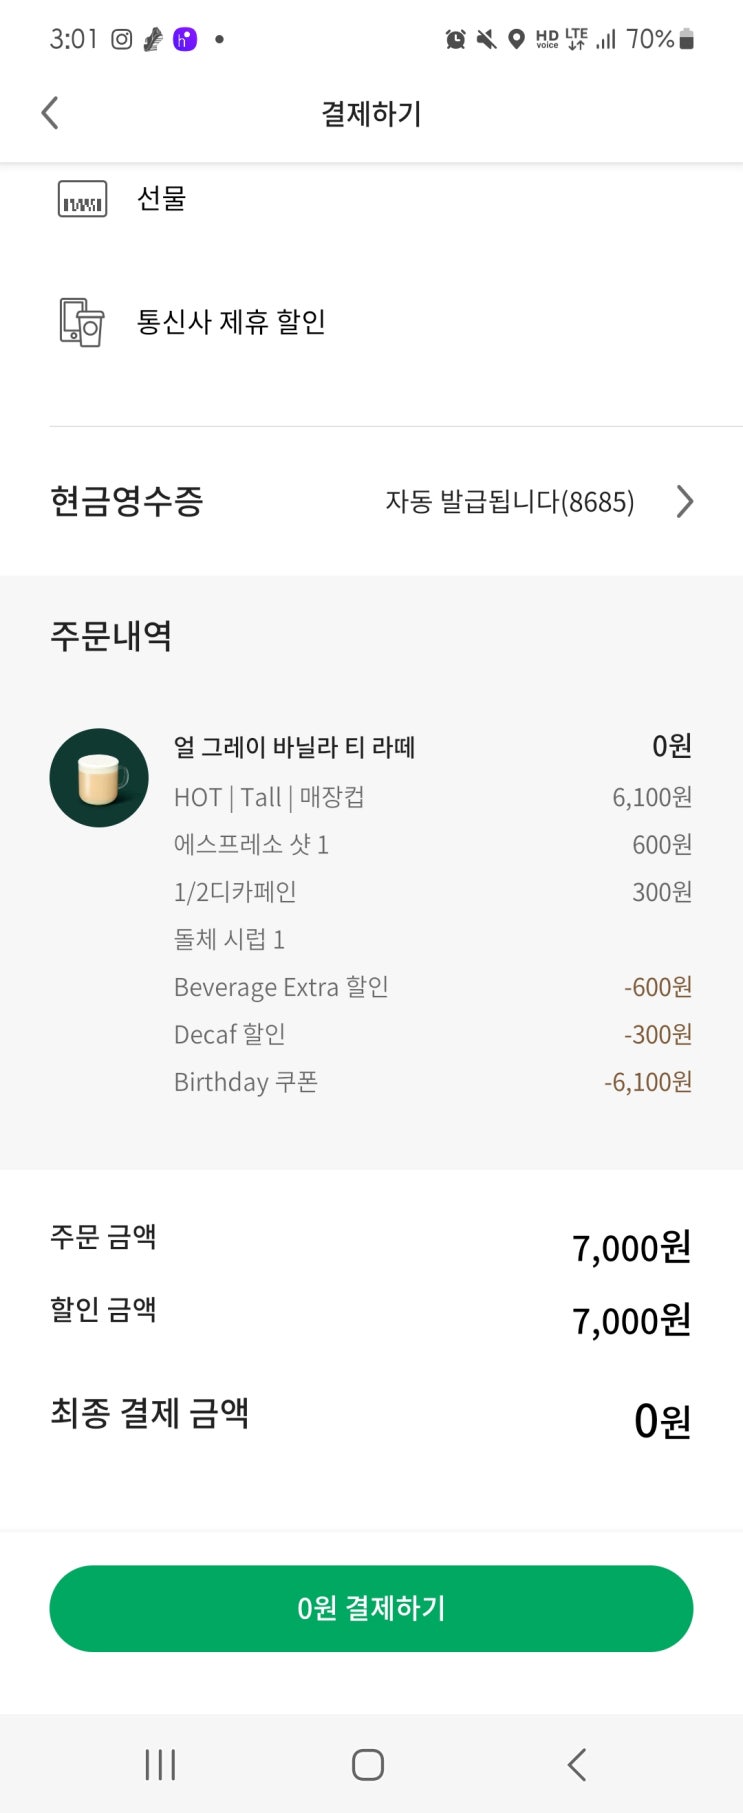Select the 선물 gift card icon
The width and height of the screenshot is (743, 1813).
tap(82, 199)
